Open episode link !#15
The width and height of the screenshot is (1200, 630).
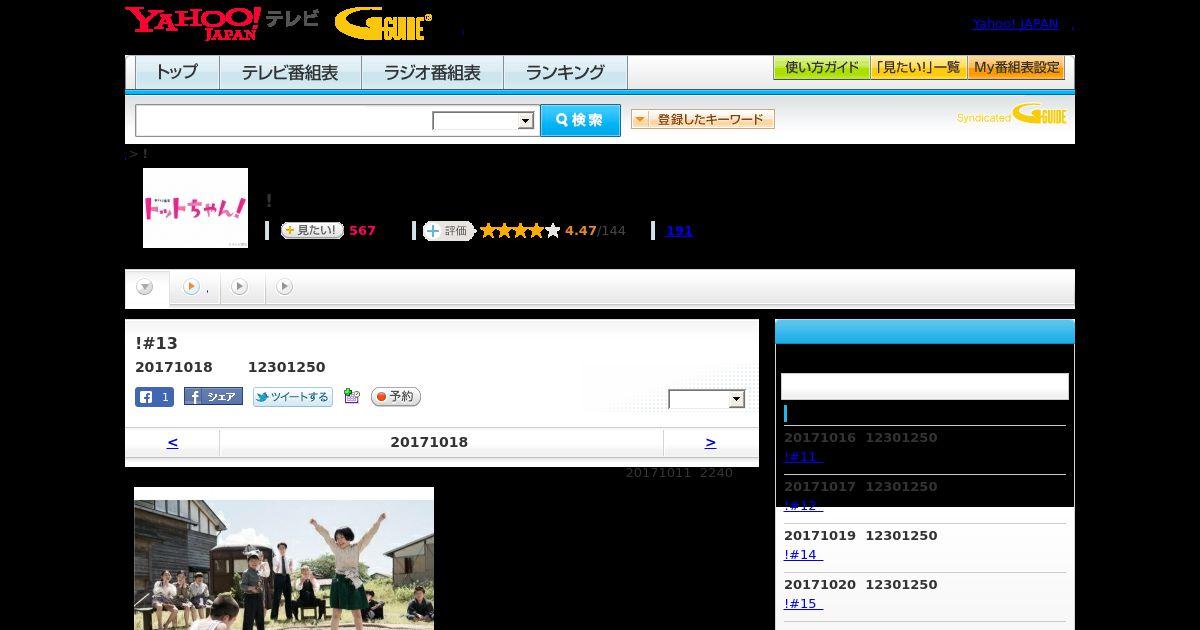(803, 604)
